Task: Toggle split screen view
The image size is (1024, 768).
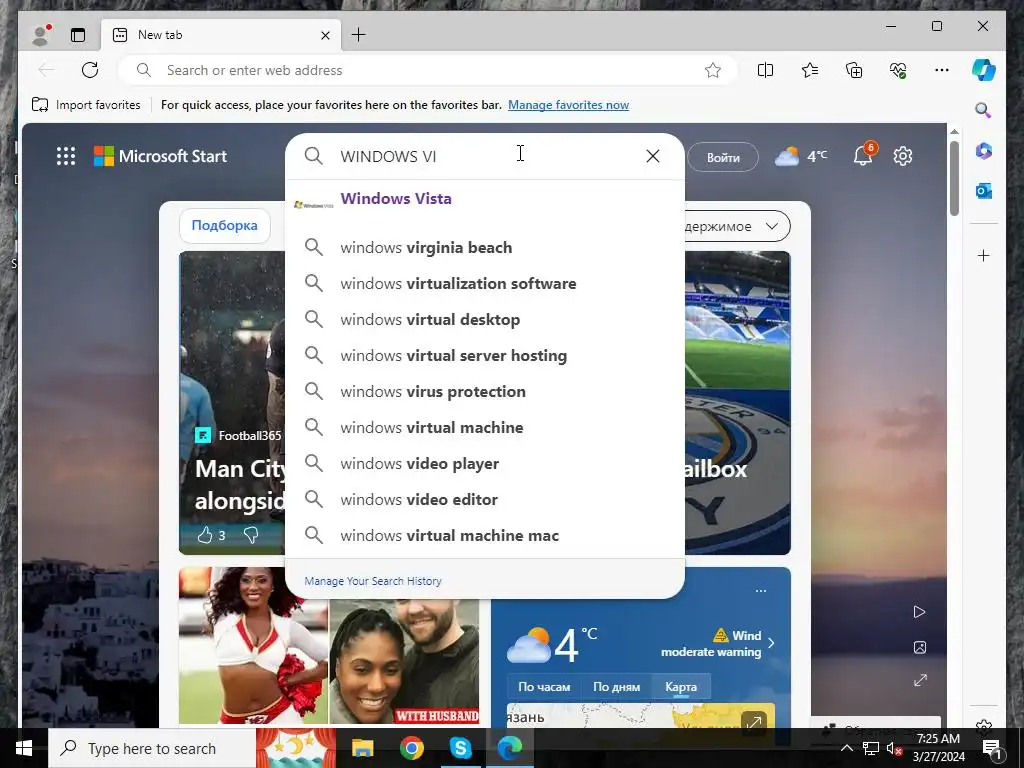Action: tap(765, 70)
